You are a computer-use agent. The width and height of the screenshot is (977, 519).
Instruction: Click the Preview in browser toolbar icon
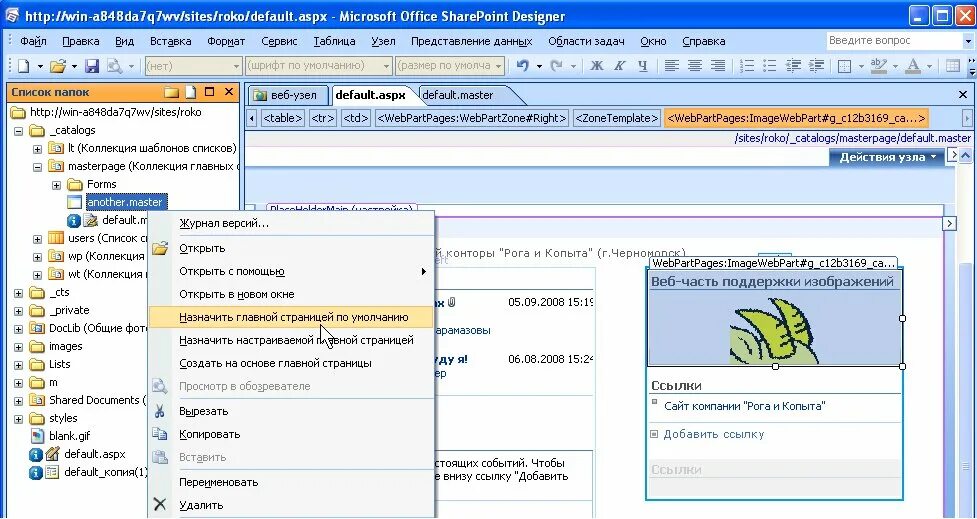114,65
